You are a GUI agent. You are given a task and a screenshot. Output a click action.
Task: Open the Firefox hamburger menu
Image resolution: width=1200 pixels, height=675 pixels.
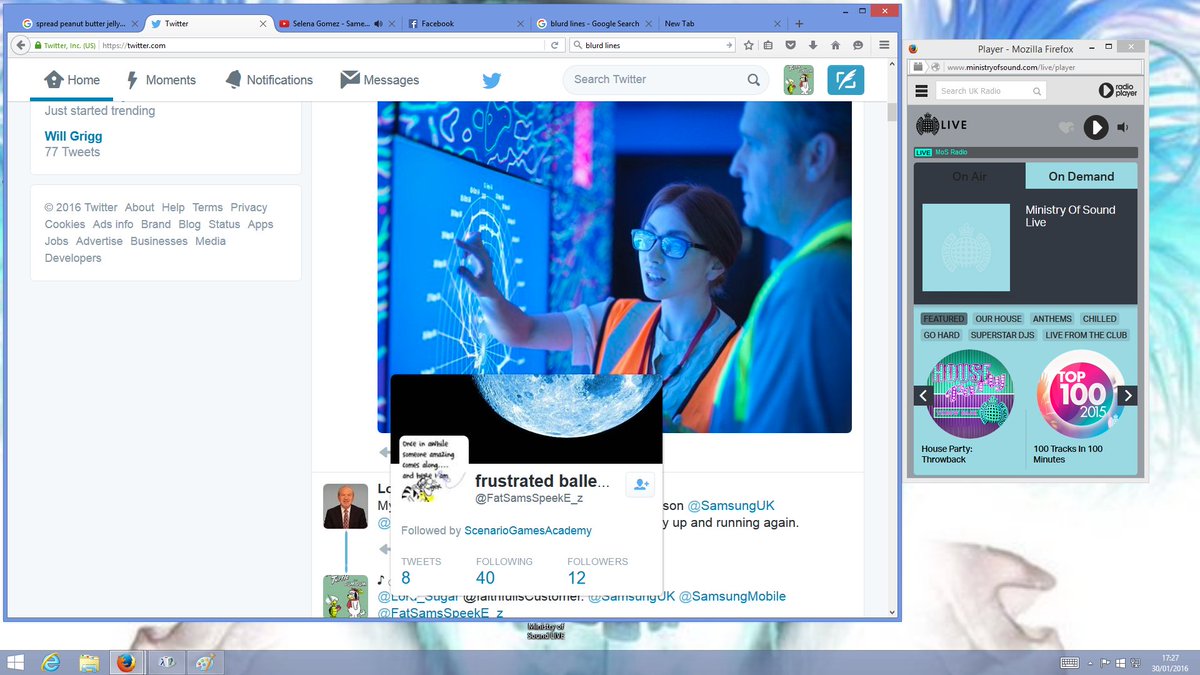(884, 45)
